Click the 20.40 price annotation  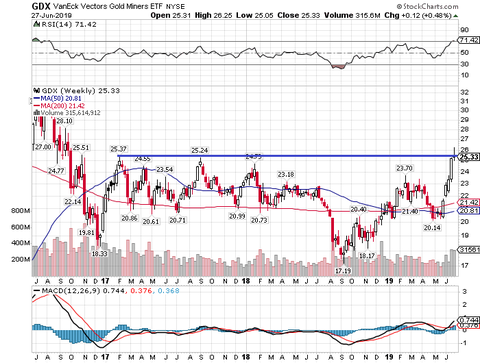click(359, 210)
